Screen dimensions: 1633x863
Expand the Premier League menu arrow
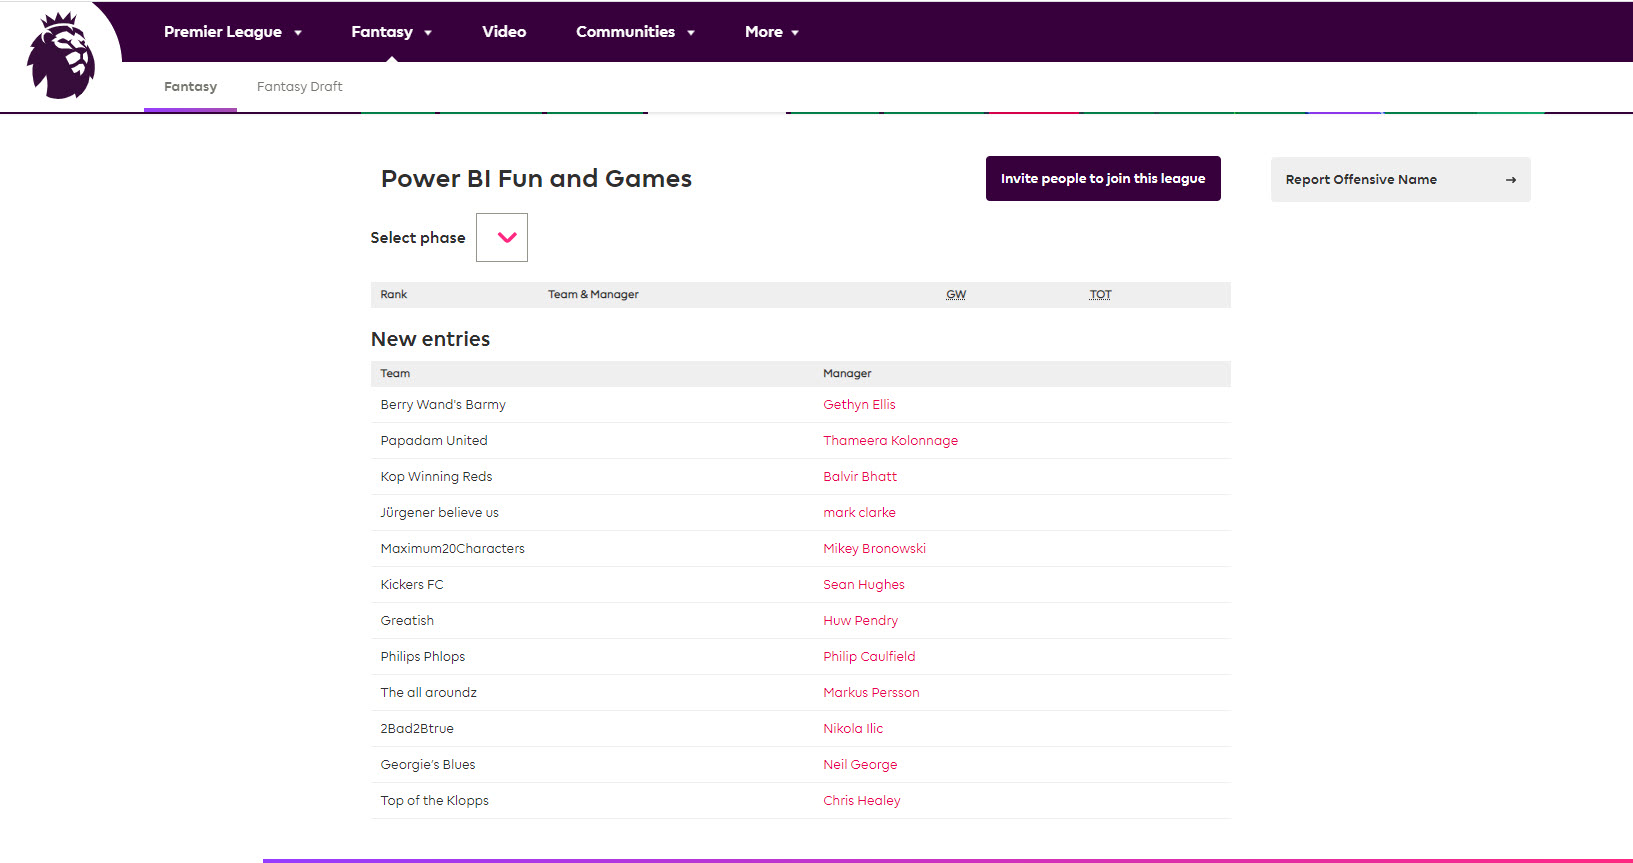point(298,33)
